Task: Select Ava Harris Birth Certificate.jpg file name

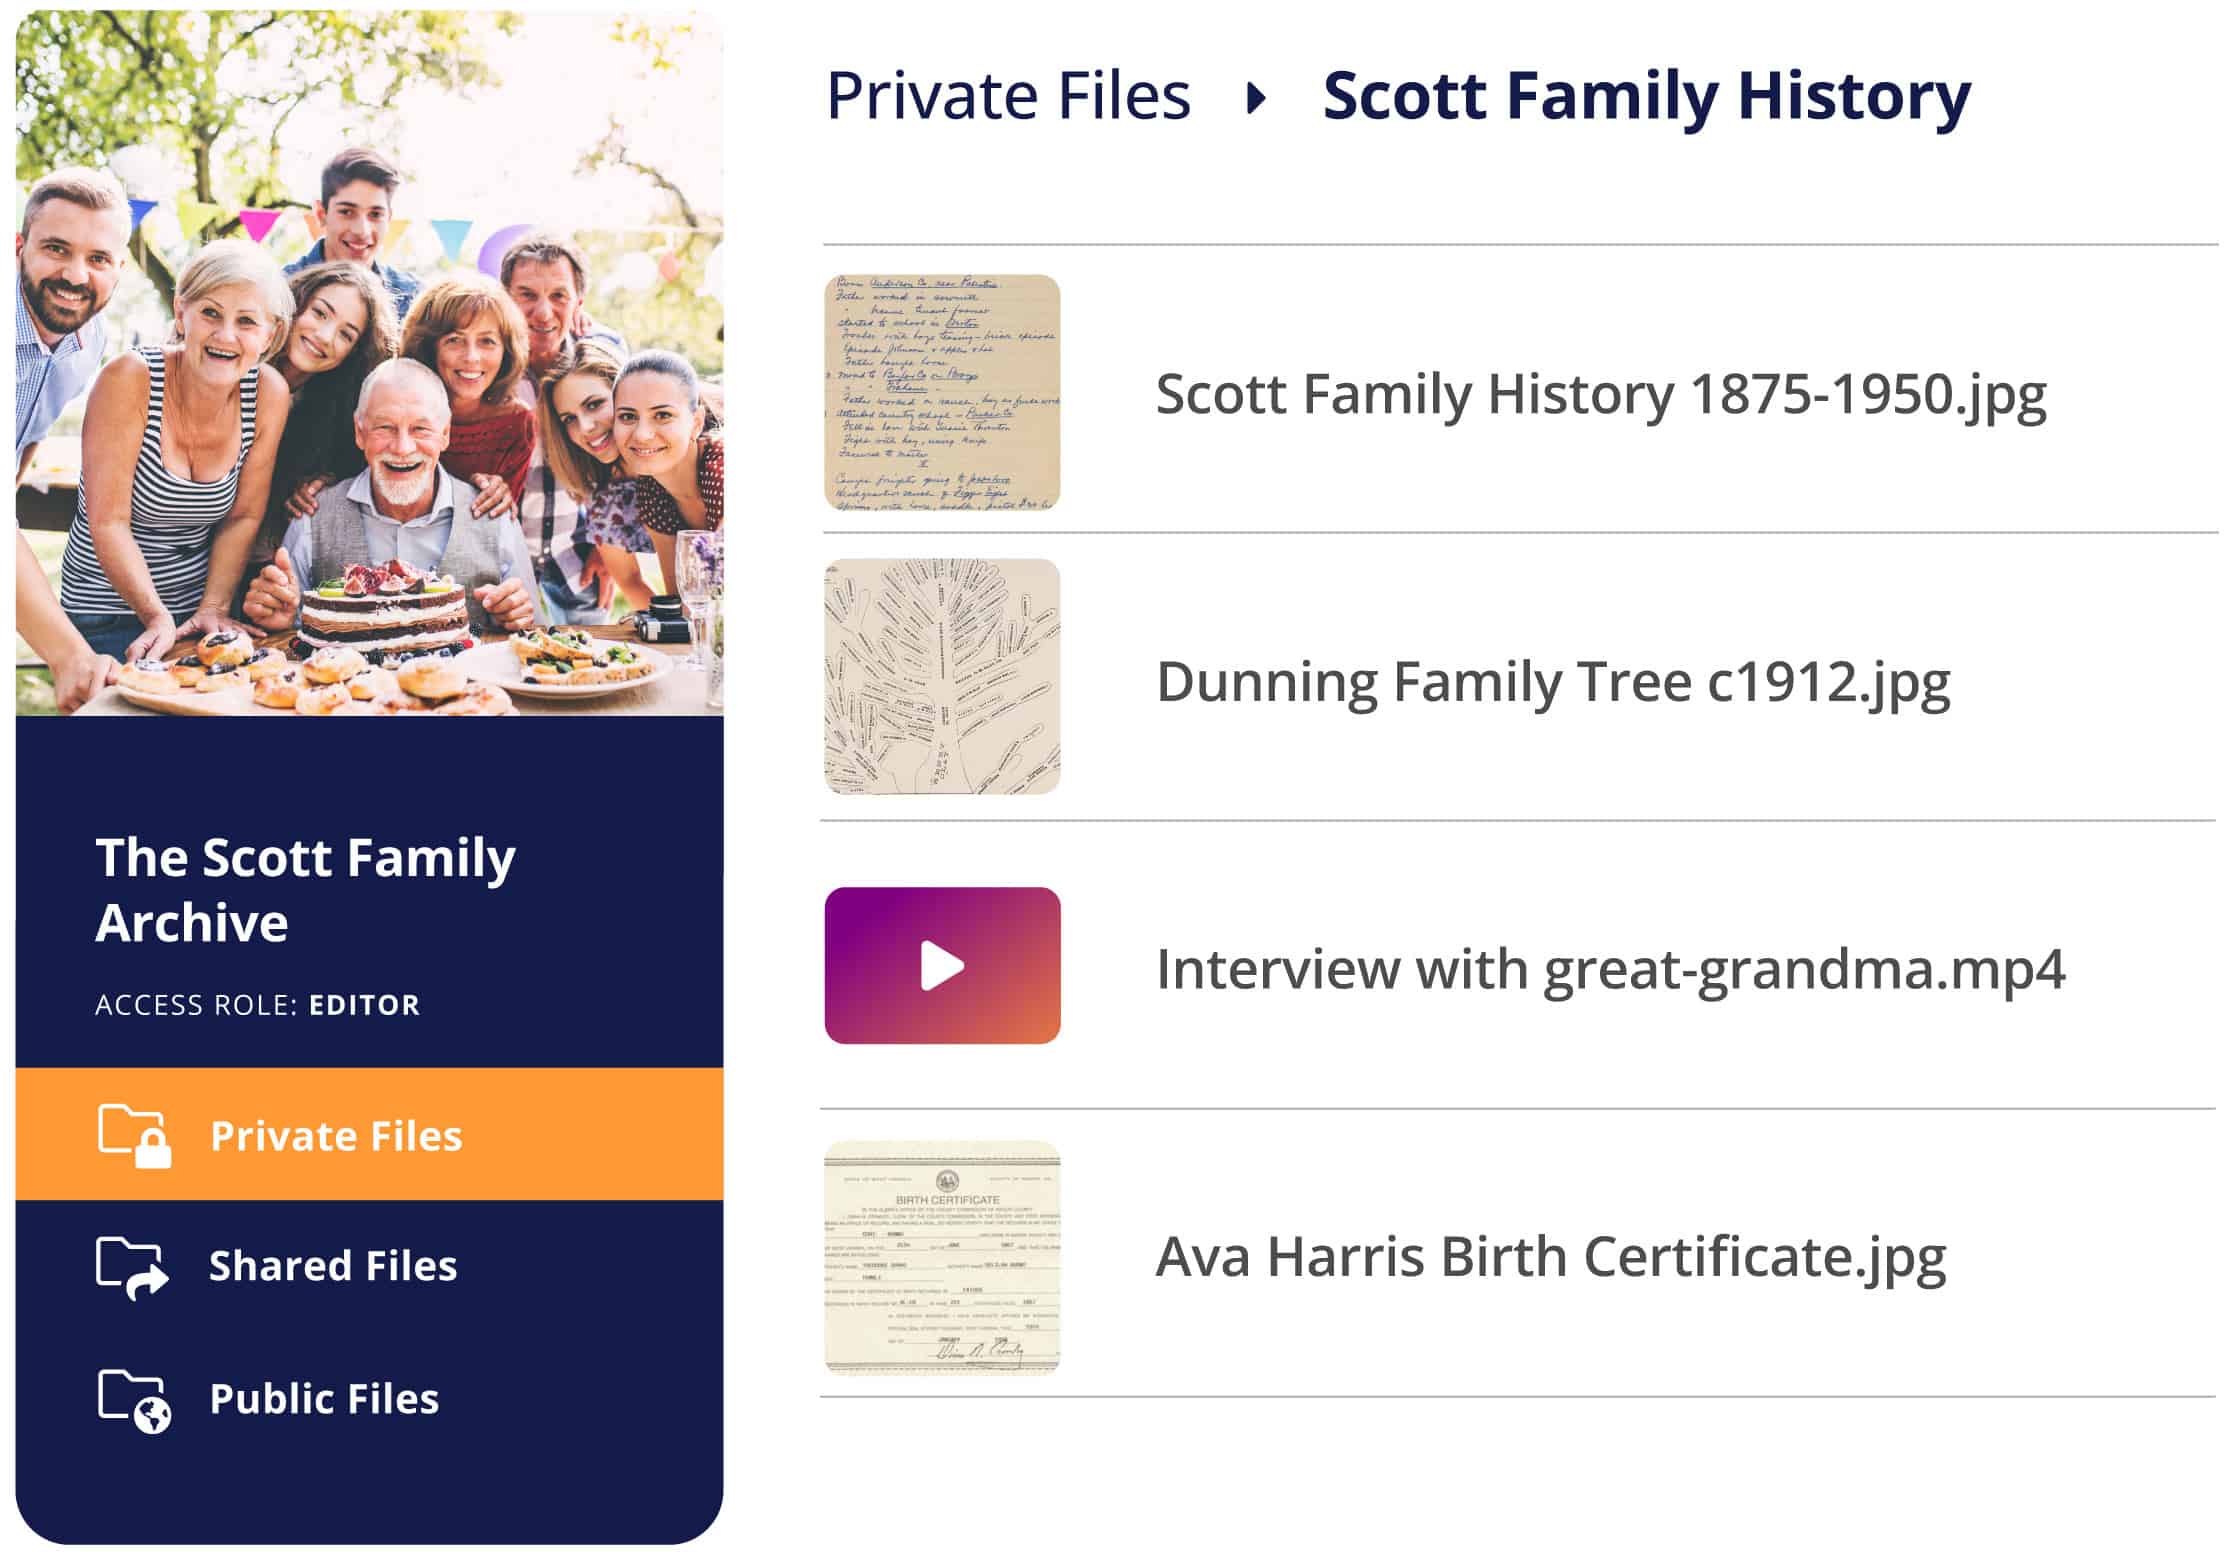Action: [x=1550, y=1257]
